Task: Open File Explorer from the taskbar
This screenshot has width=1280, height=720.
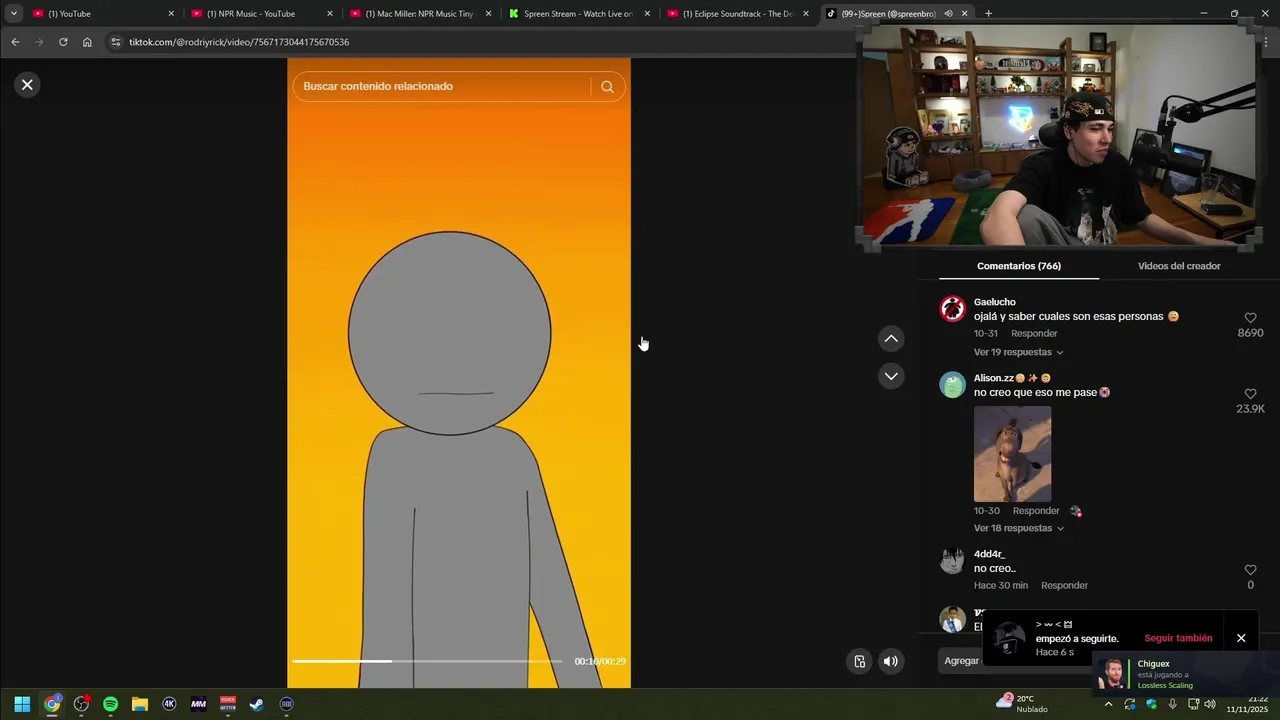Action: (x=140, y=704)
